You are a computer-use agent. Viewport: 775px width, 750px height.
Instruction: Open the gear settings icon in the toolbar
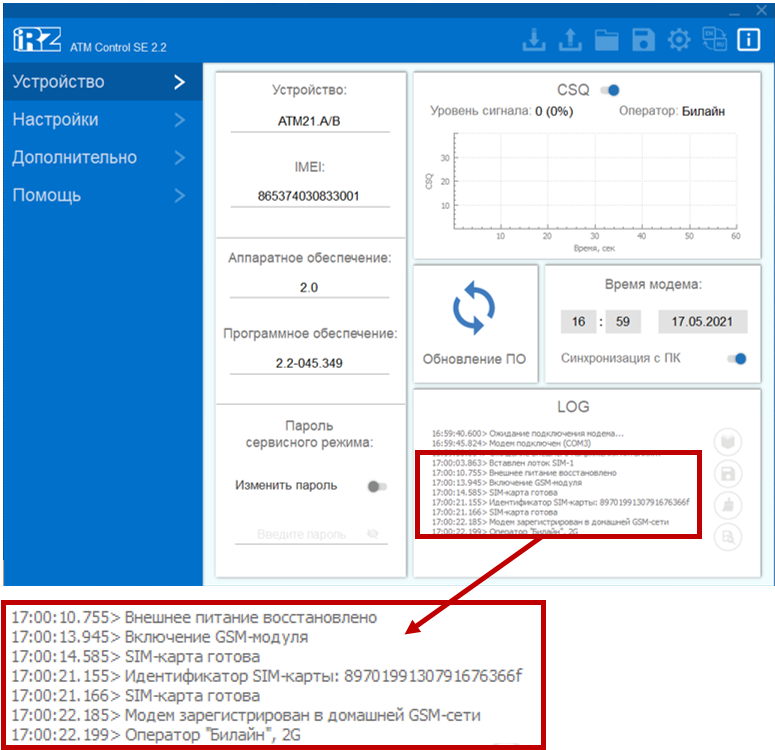(679, 40)
